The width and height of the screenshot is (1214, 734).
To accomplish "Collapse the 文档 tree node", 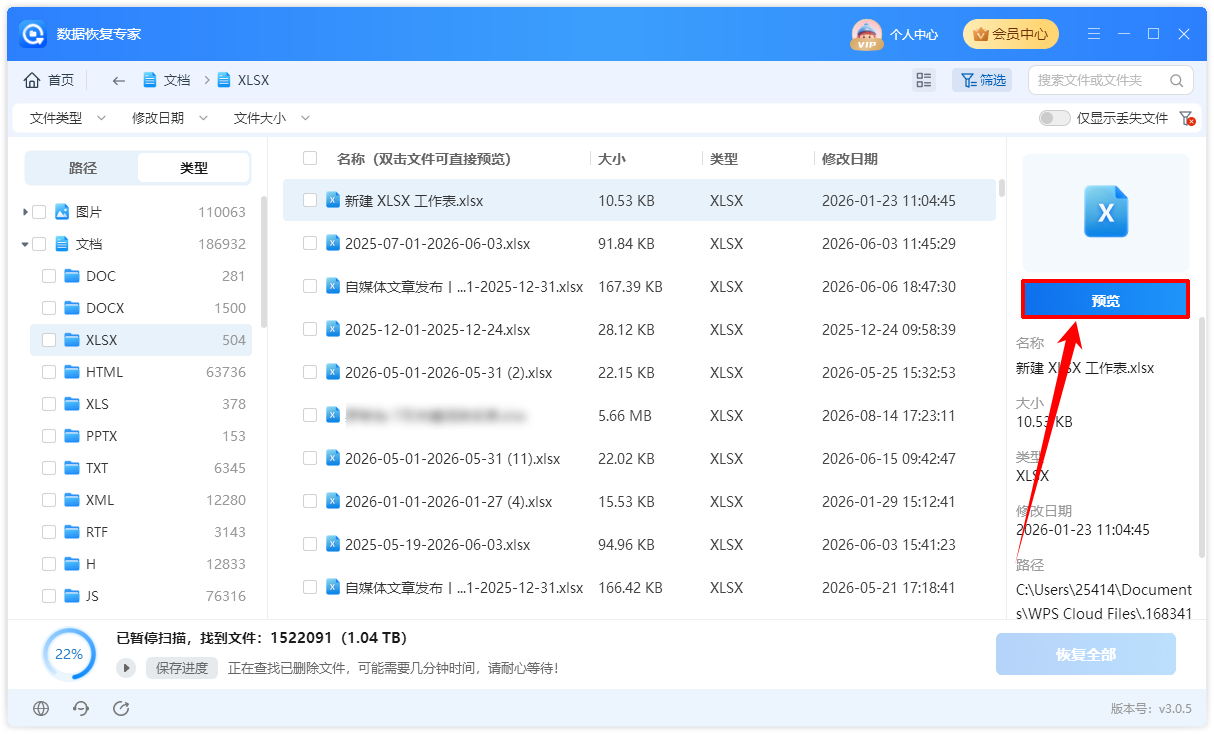I will click(25, 244).
